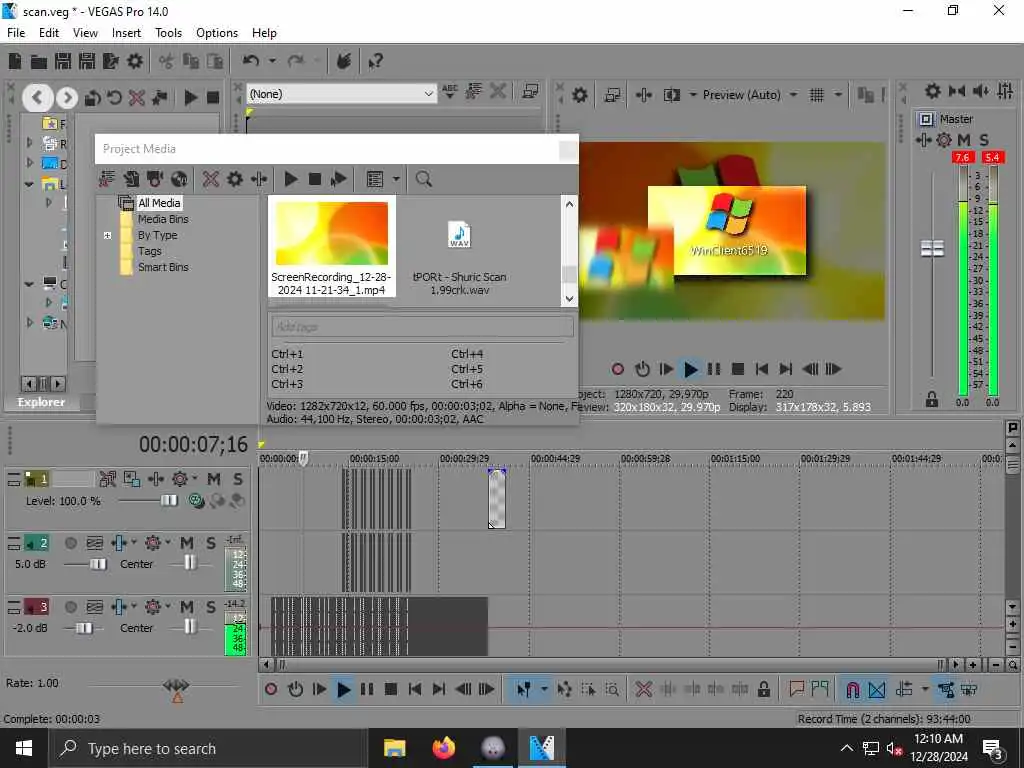Click the overlays grid icon in preview

click(x=816, y=95)
